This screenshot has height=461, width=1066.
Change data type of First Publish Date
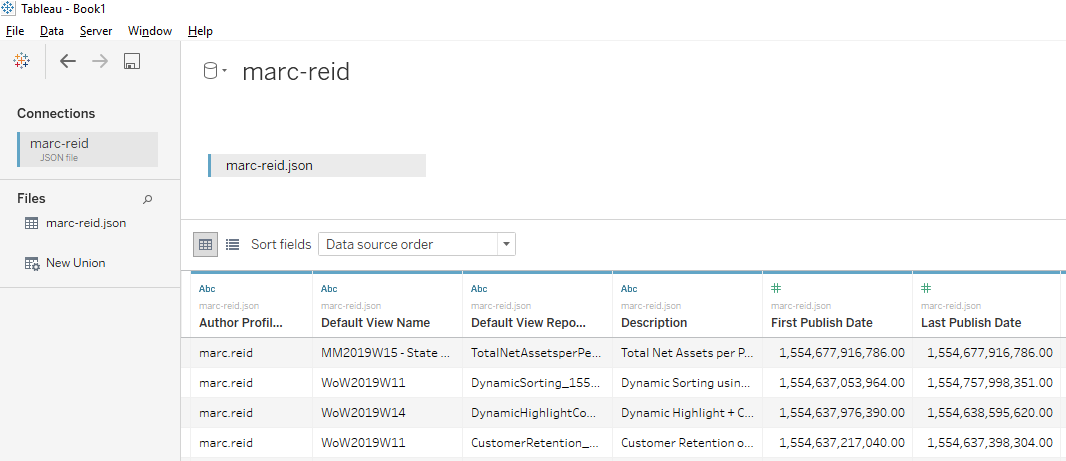(x=776, y=288)
